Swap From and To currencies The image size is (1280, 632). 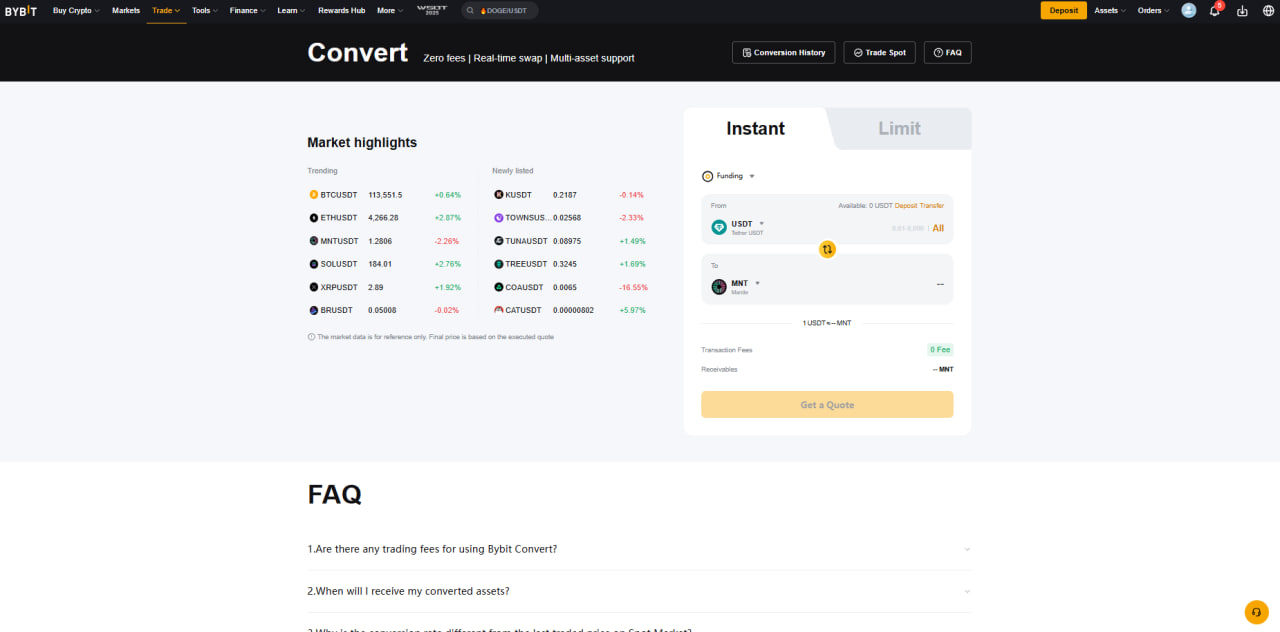tap(827, 249)
